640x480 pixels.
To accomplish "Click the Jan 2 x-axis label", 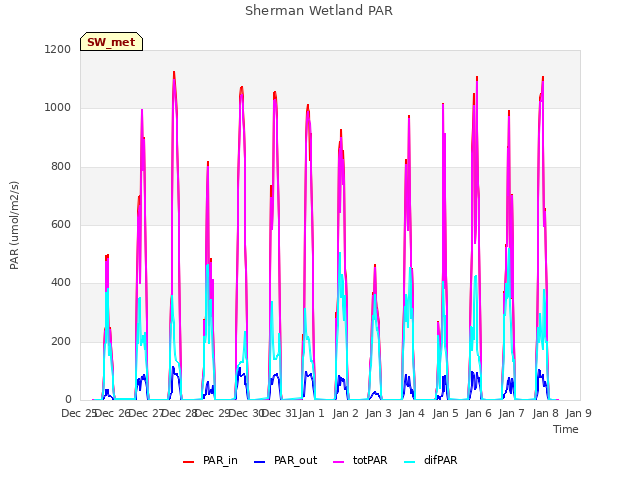I will 345,413.
